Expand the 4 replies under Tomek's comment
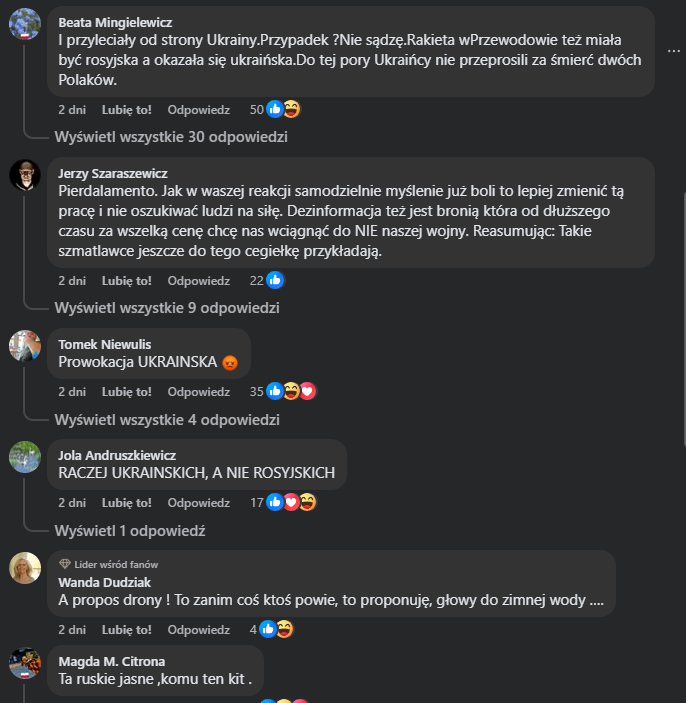 click(166, 419)
